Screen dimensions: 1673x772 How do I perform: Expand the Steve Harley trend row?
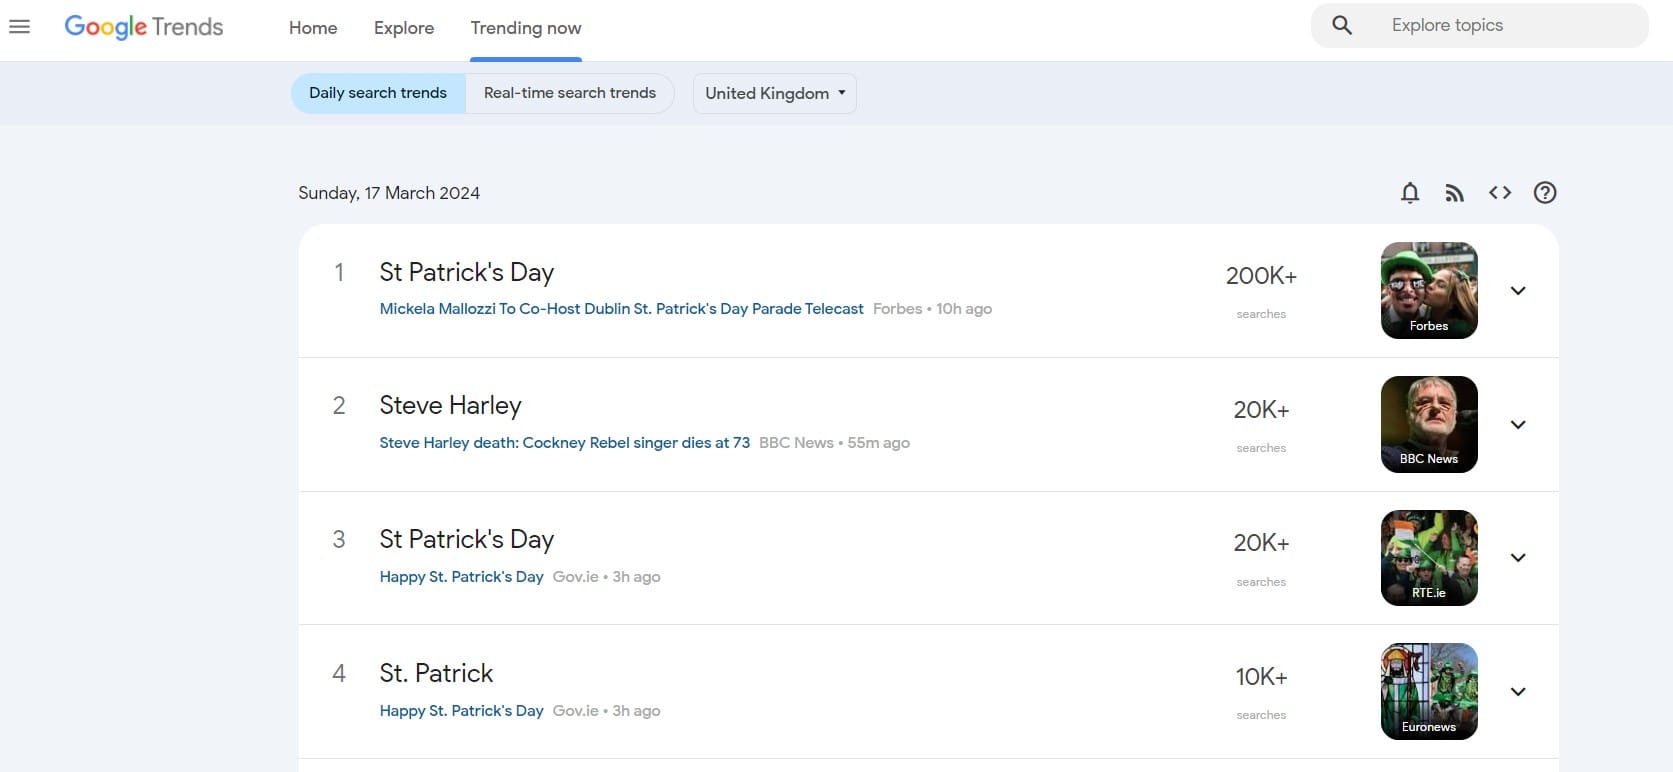[x=1518, y=425]
